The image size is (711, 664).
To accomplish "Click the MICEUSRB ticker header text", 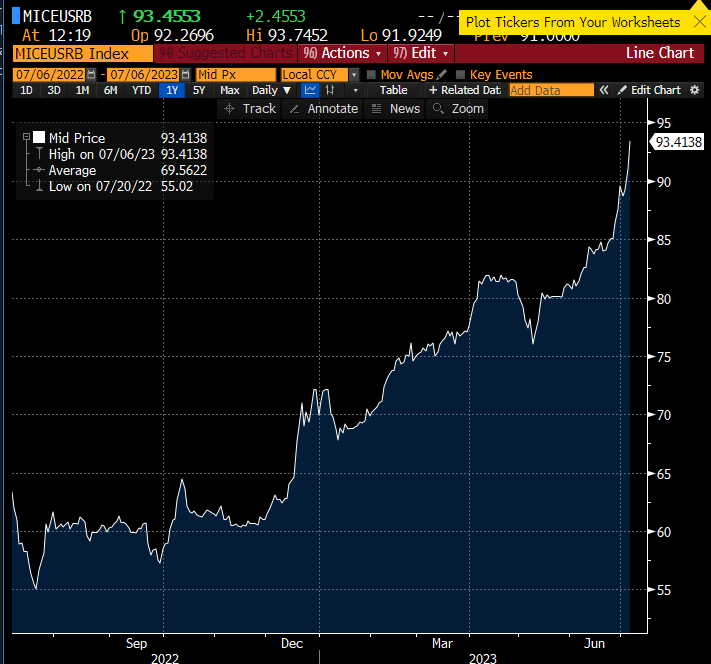I will tap(58, 16).
